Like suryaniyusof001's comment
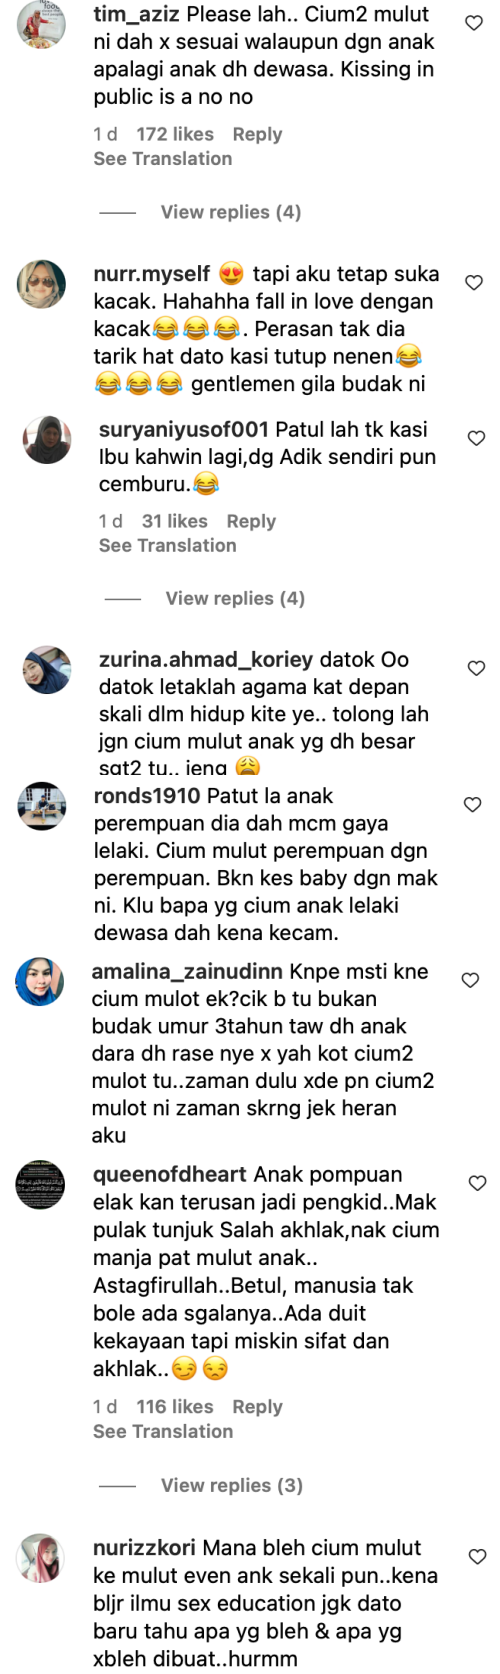The height and width of the screenshot is (1674, 500). click(477, 438)
